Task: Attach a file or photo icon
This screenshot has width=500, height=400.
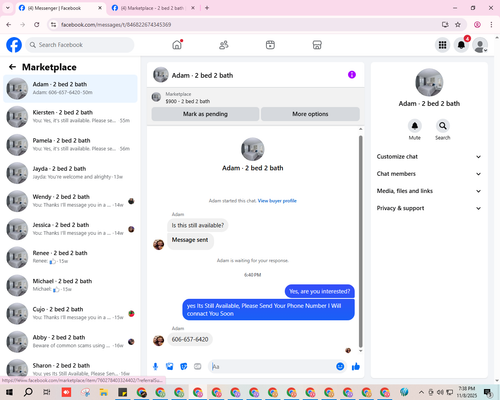Action: [170, 367]
